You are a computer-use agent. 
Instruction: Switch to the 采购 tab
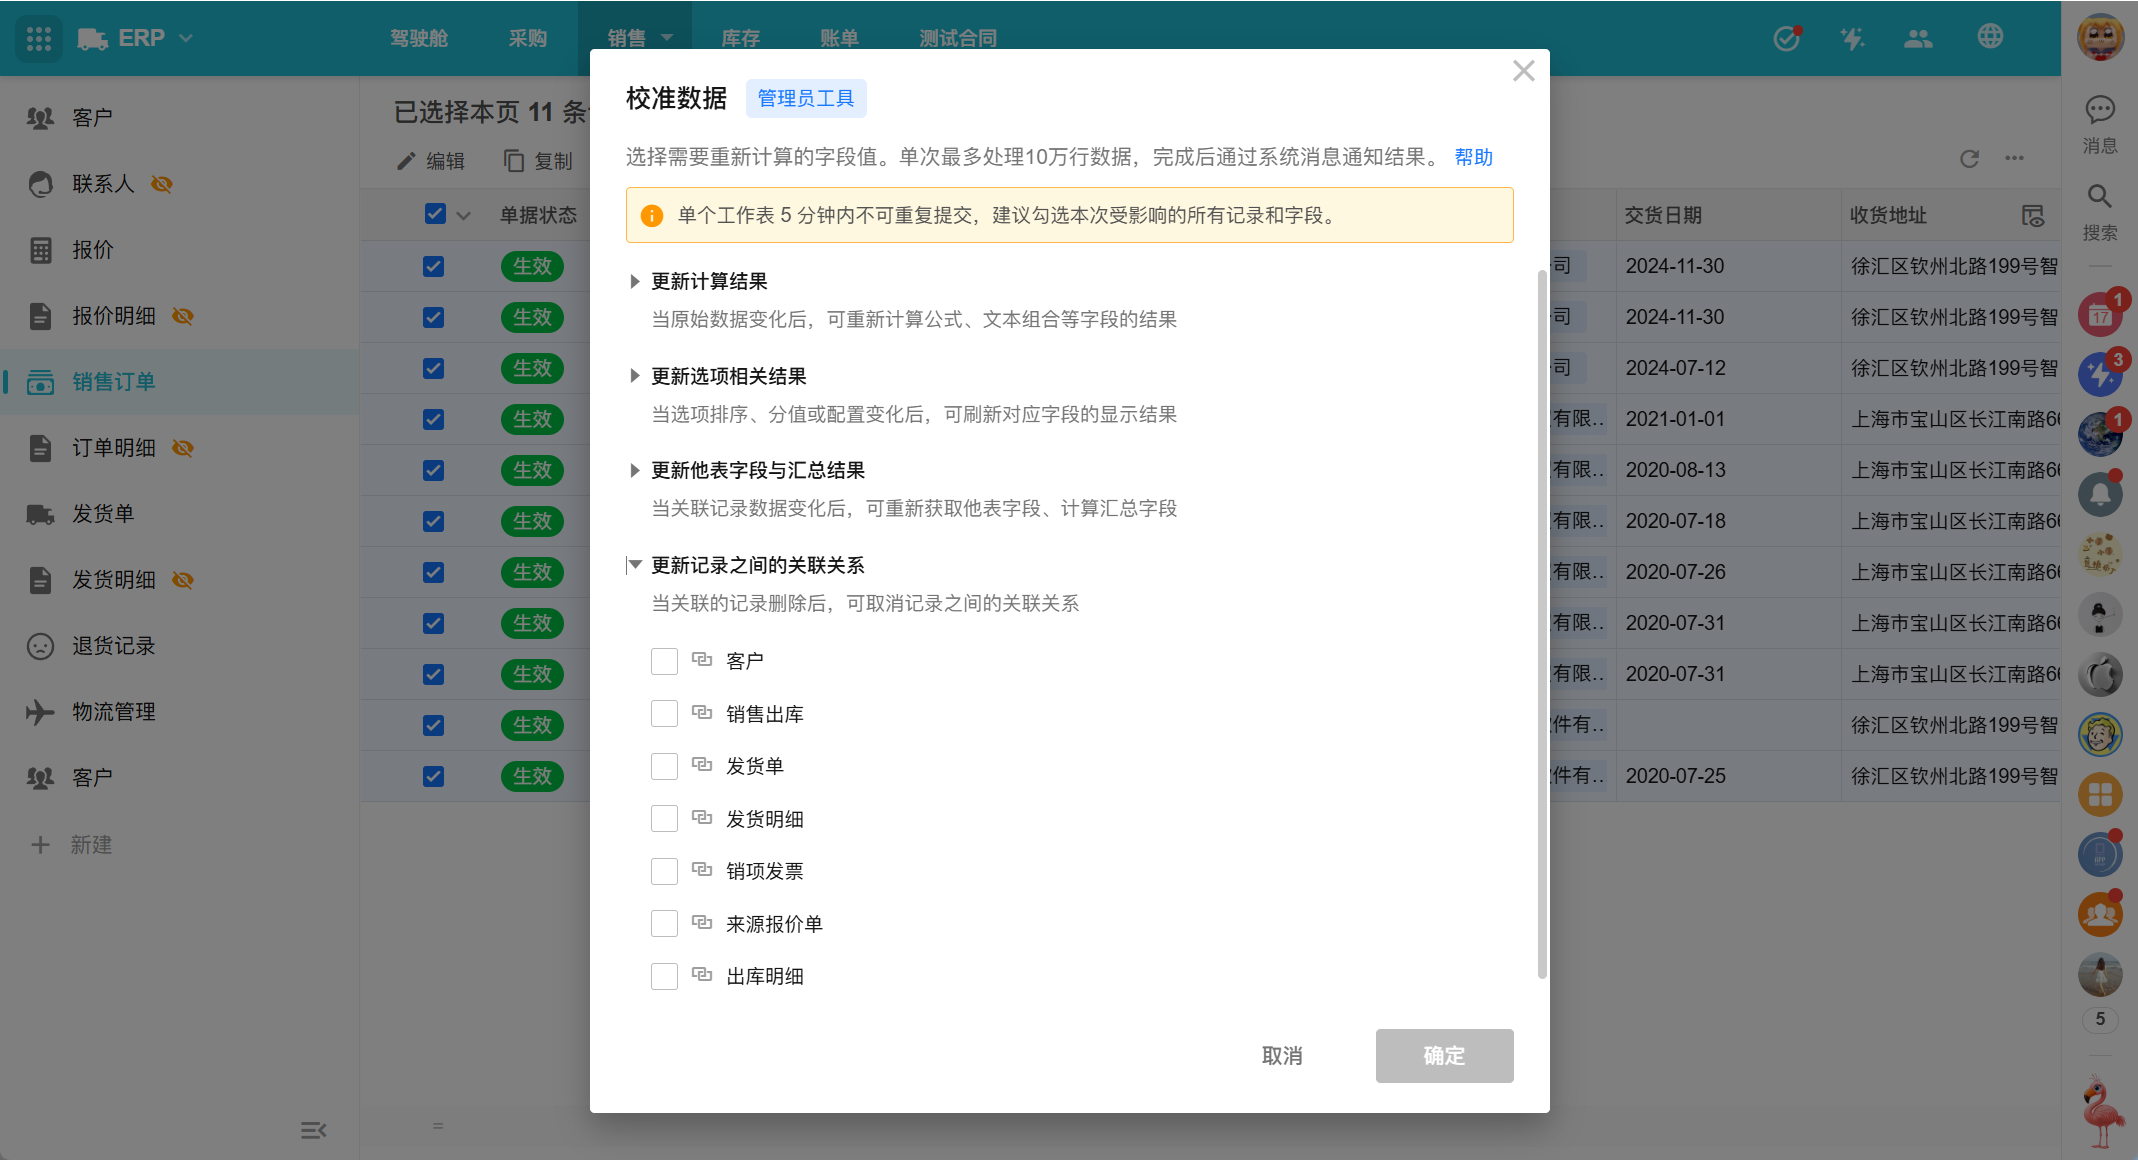(528, 38)
